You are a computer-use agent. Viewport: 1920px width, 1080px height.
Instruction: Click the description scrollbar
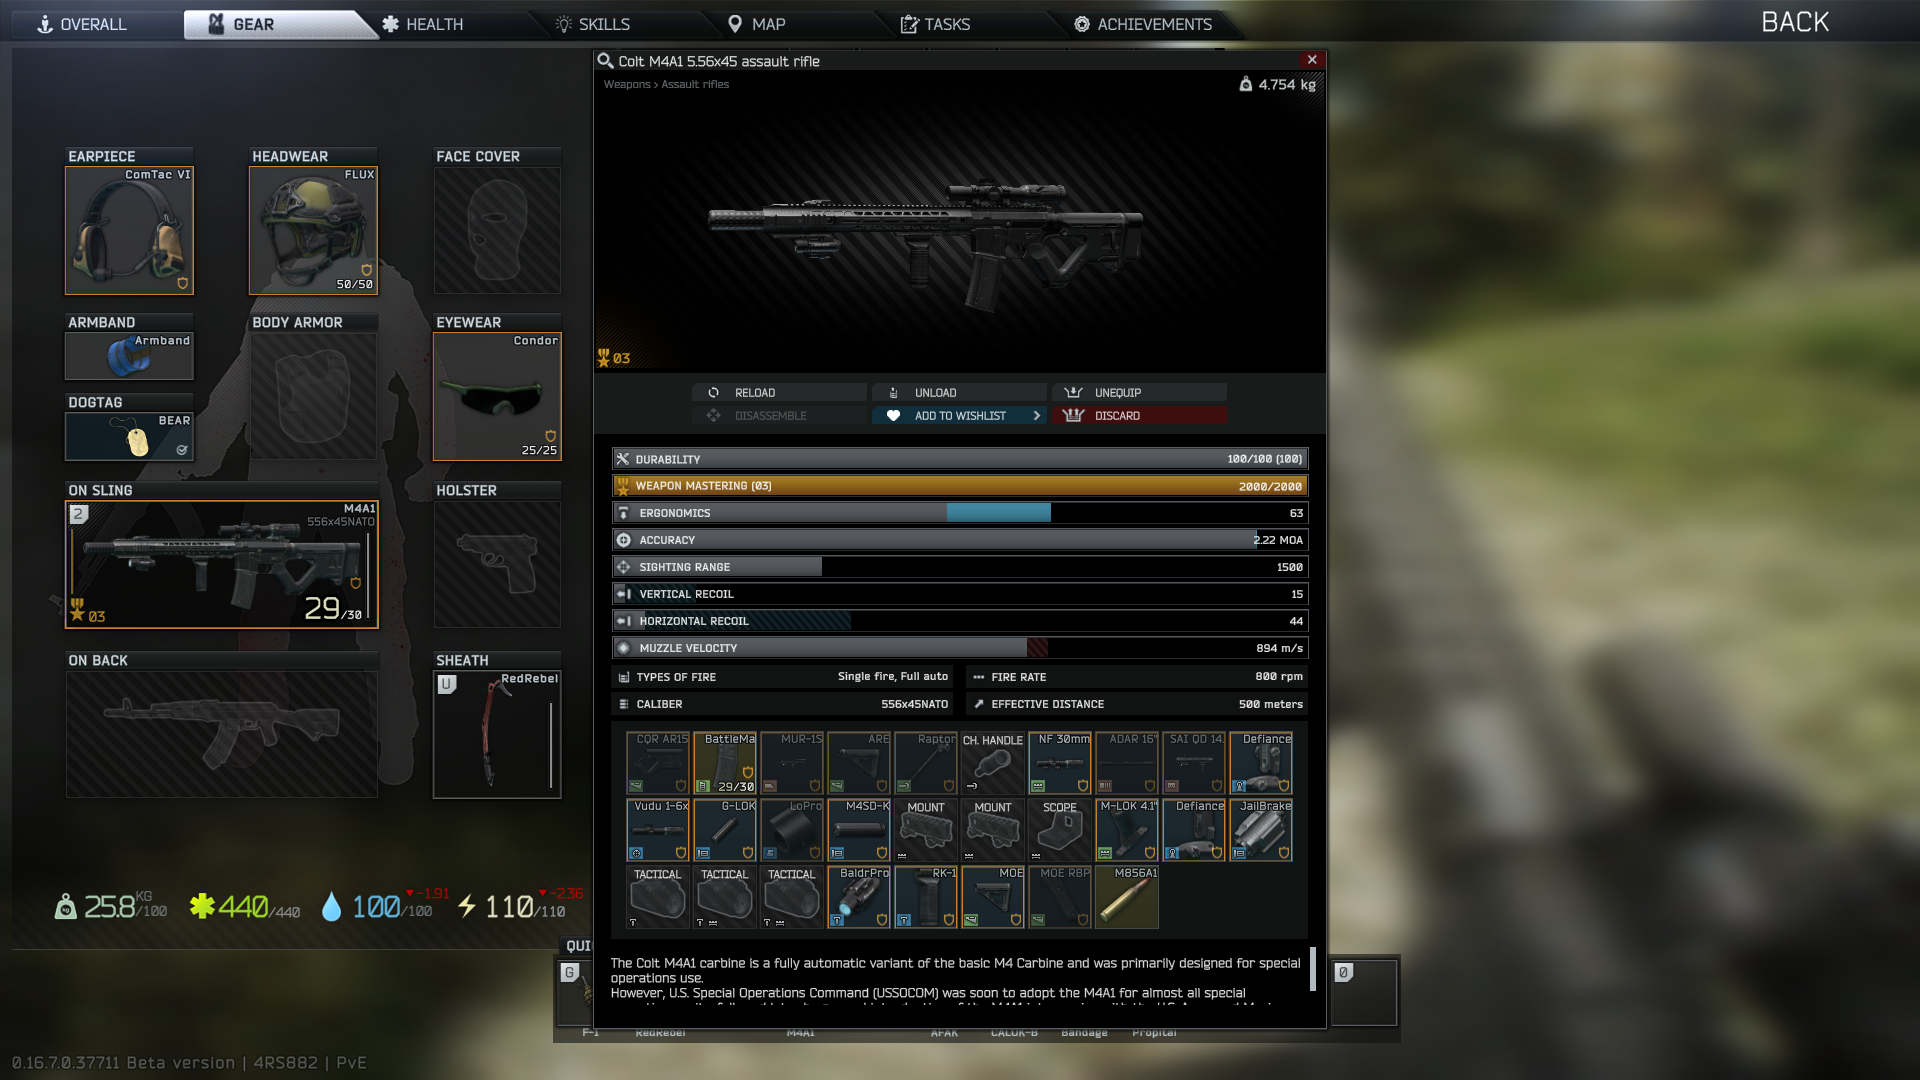pyautogui.click(x=1313, y=969)
